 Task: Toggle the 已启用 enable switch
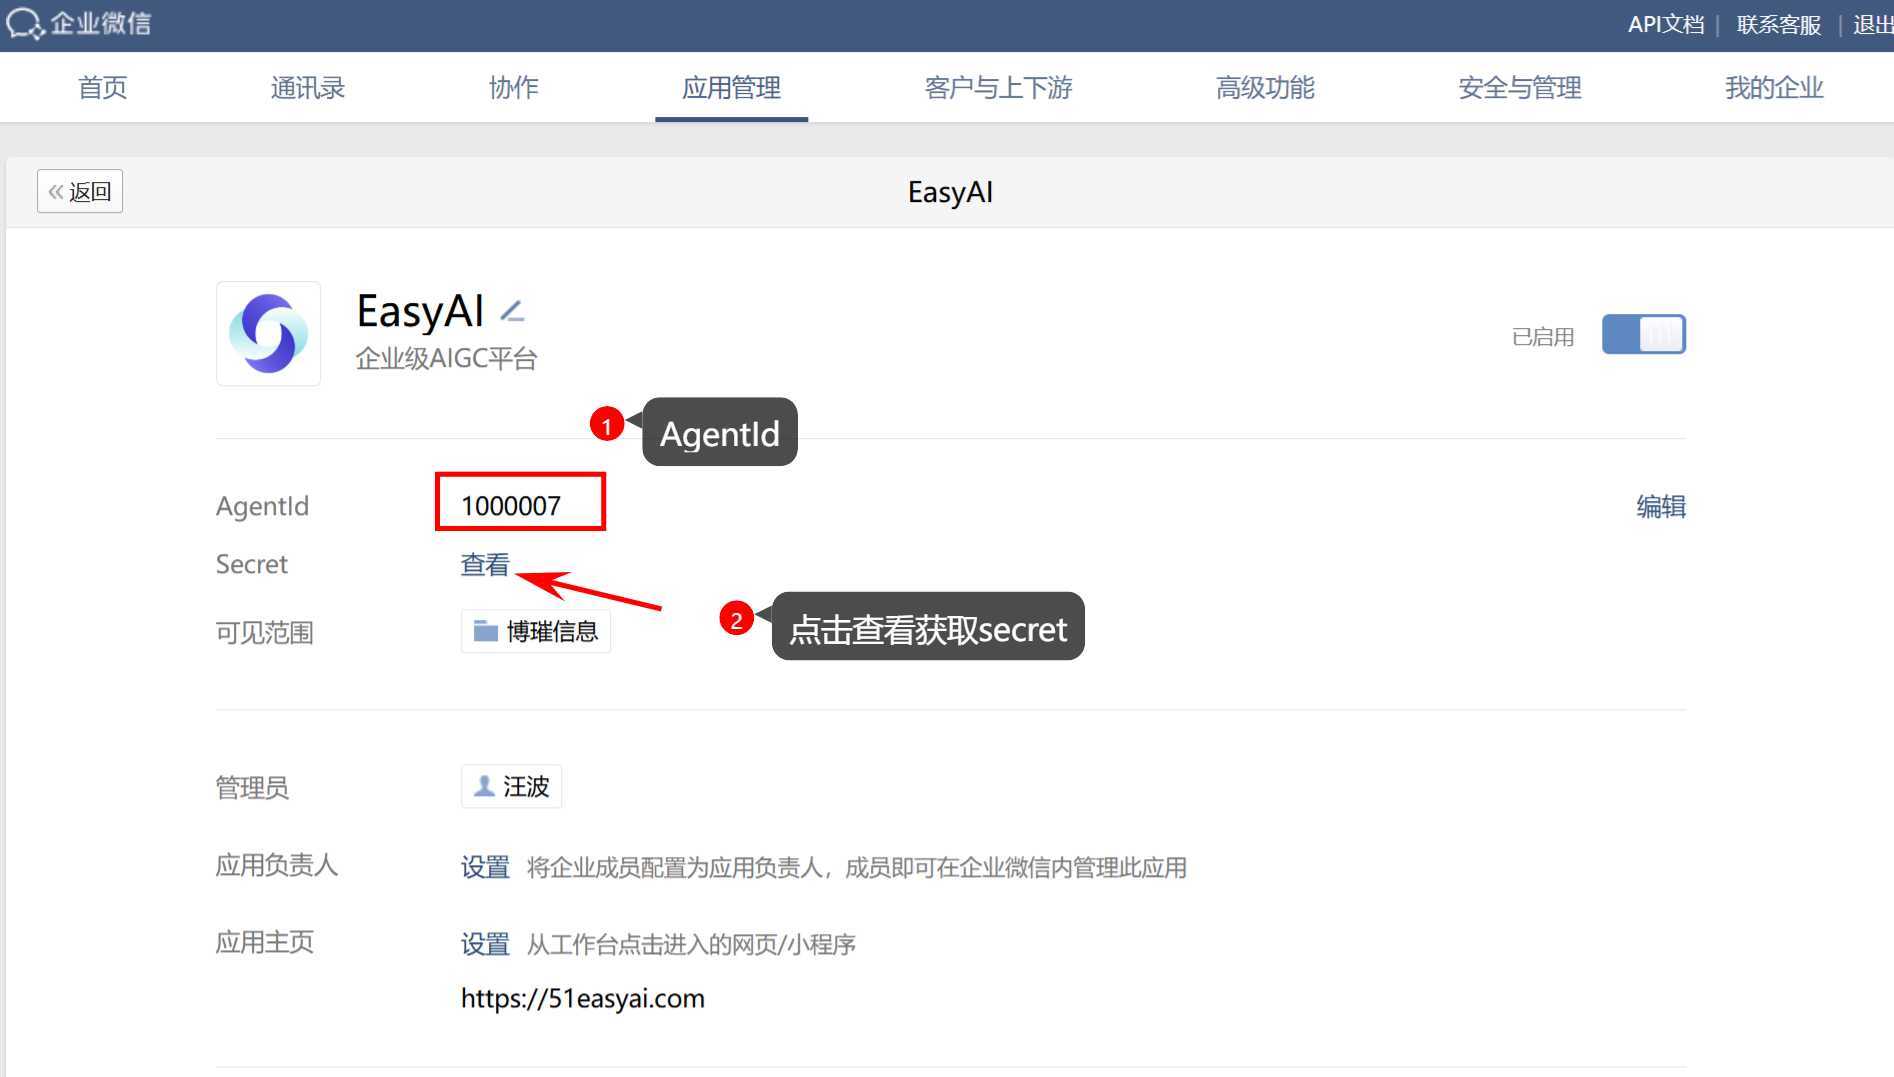pos(1643,334)
